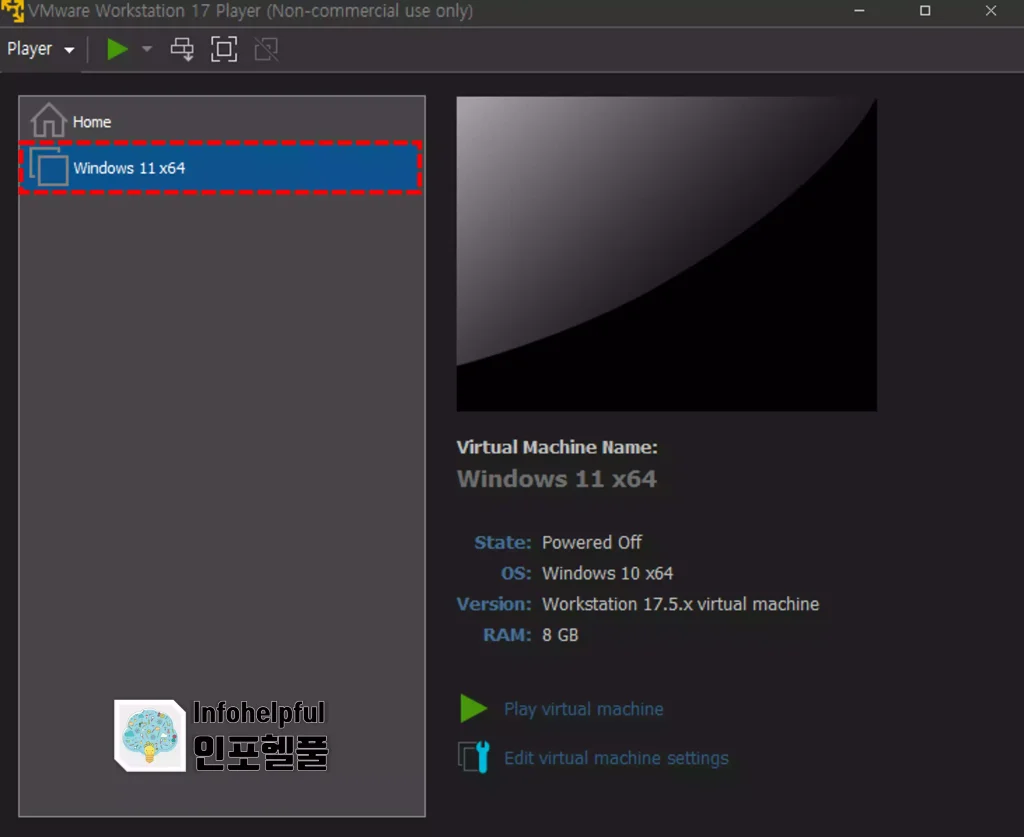Close the VMware Player window
Image resolution: width=1024 pixels, height=837 pixels.
click(991, 11)
